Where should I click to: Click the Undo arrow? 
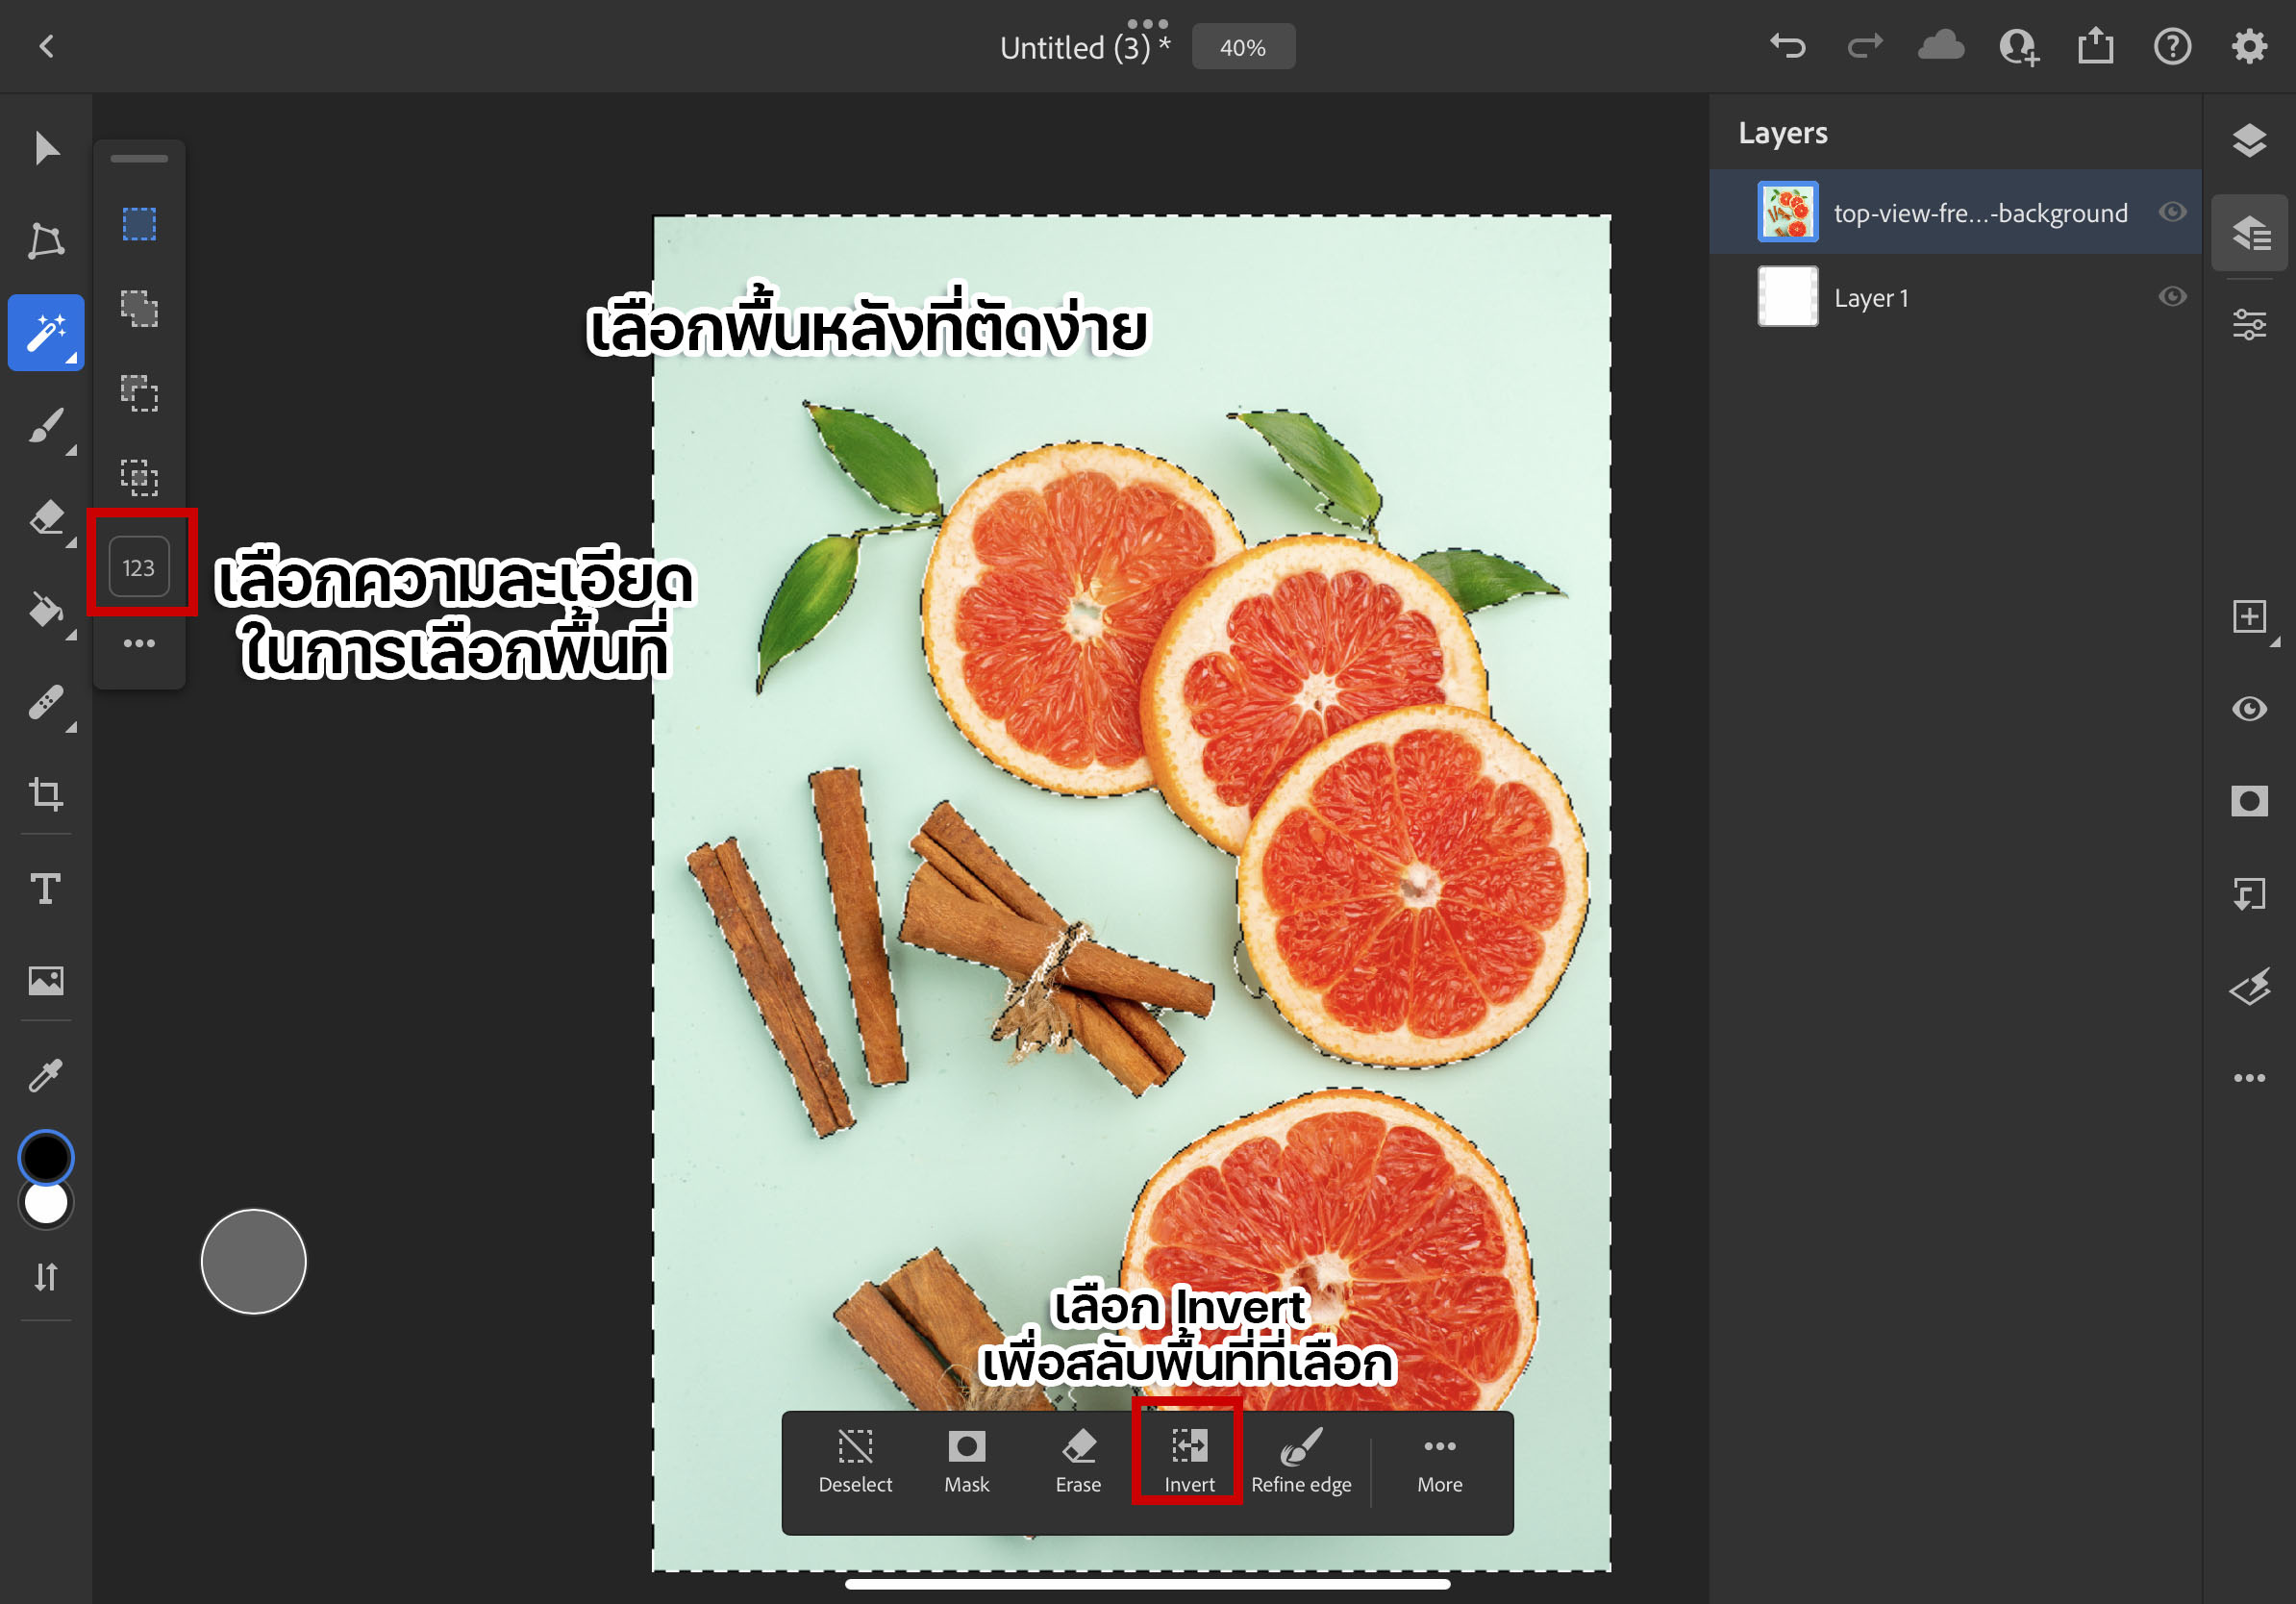point(1787,46)
